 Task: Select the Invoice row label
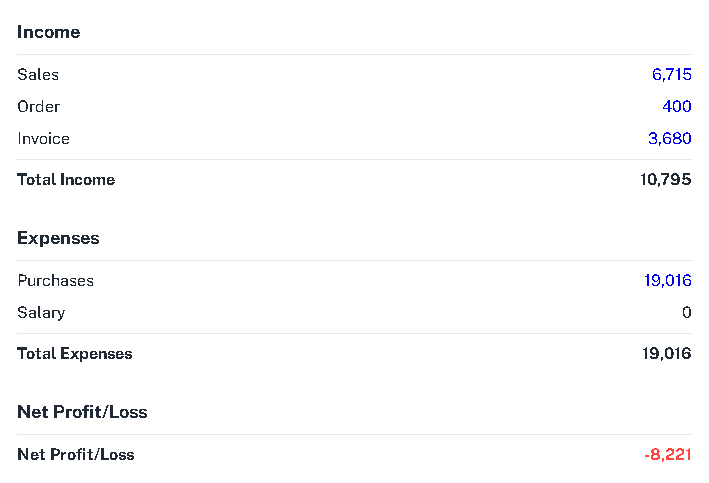43,138
